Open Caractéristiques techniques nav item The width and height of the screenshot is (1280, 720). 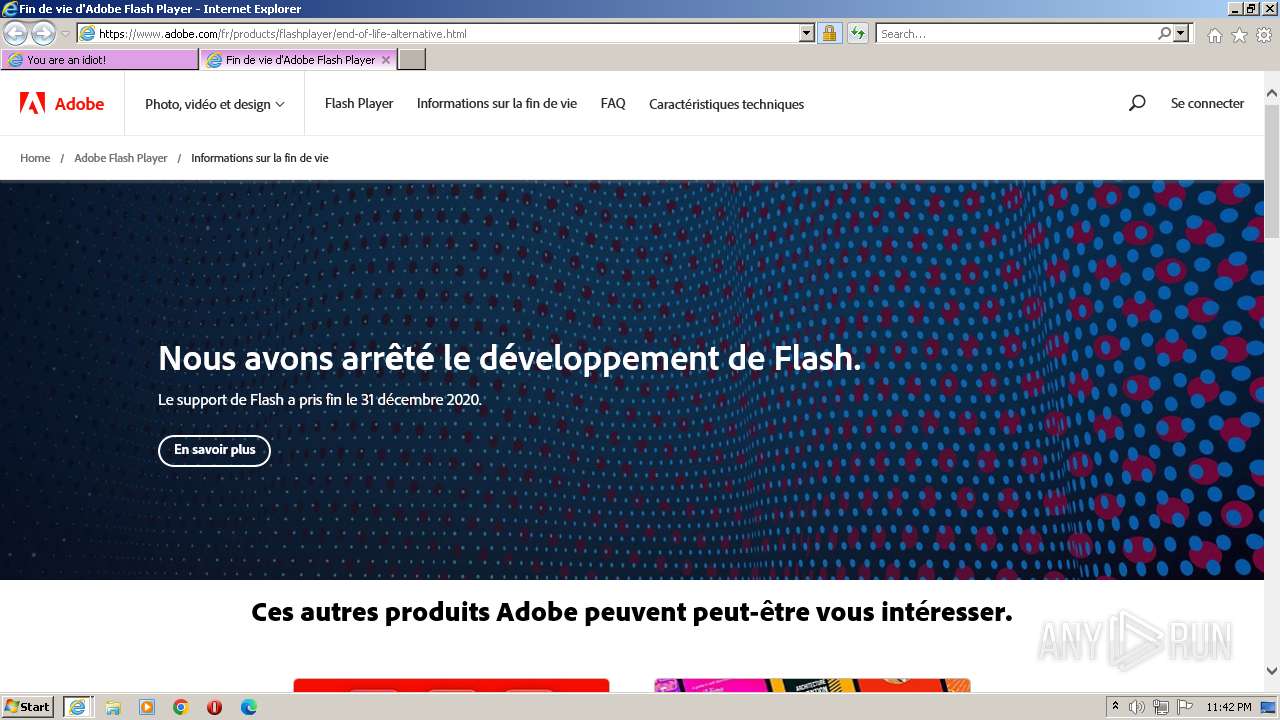[726, 104]
